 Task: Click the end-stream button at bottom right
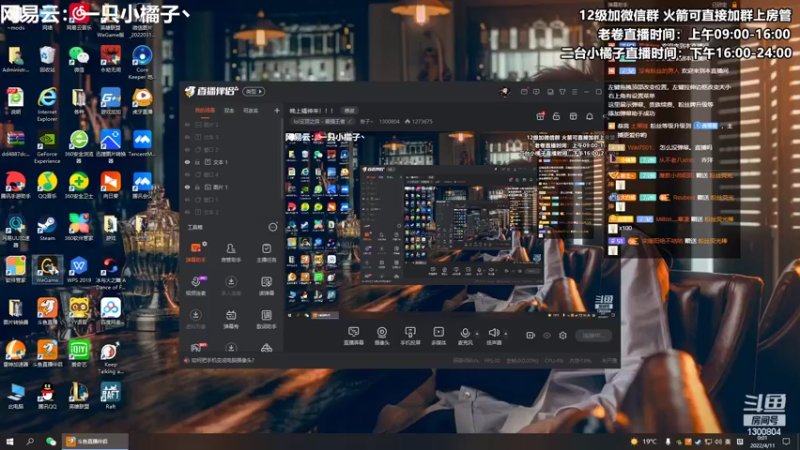coord(593,335)
